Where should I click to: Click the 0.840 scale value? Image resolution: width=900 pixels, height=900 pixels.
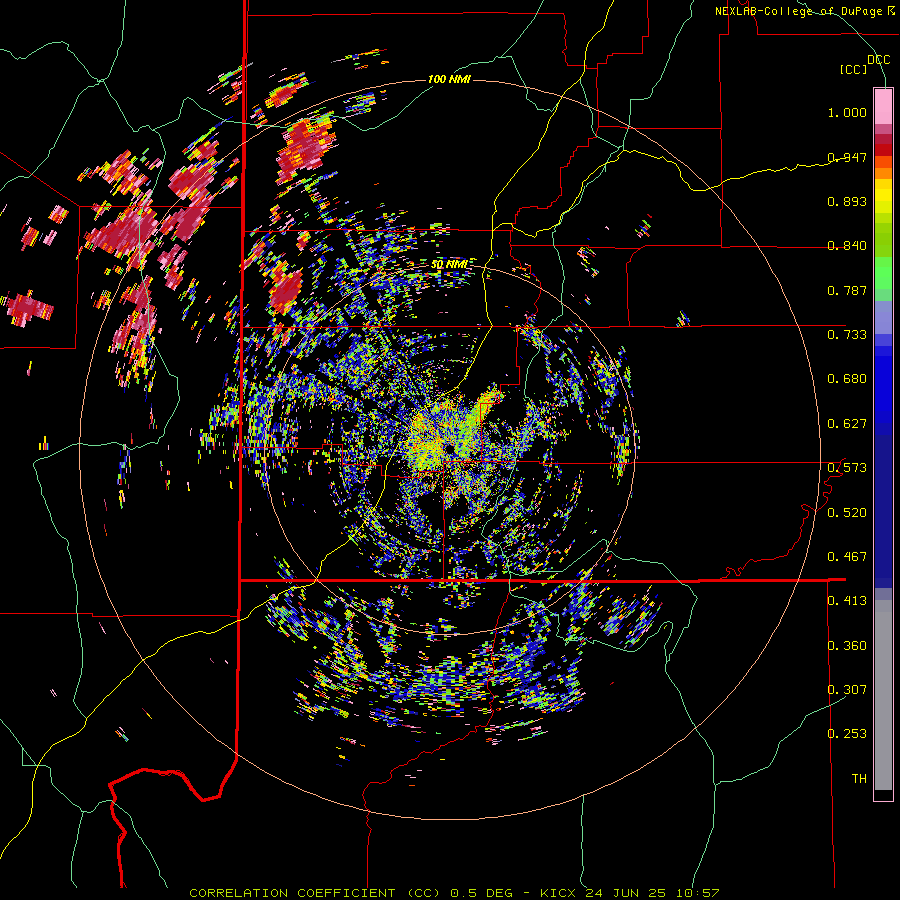847,246
